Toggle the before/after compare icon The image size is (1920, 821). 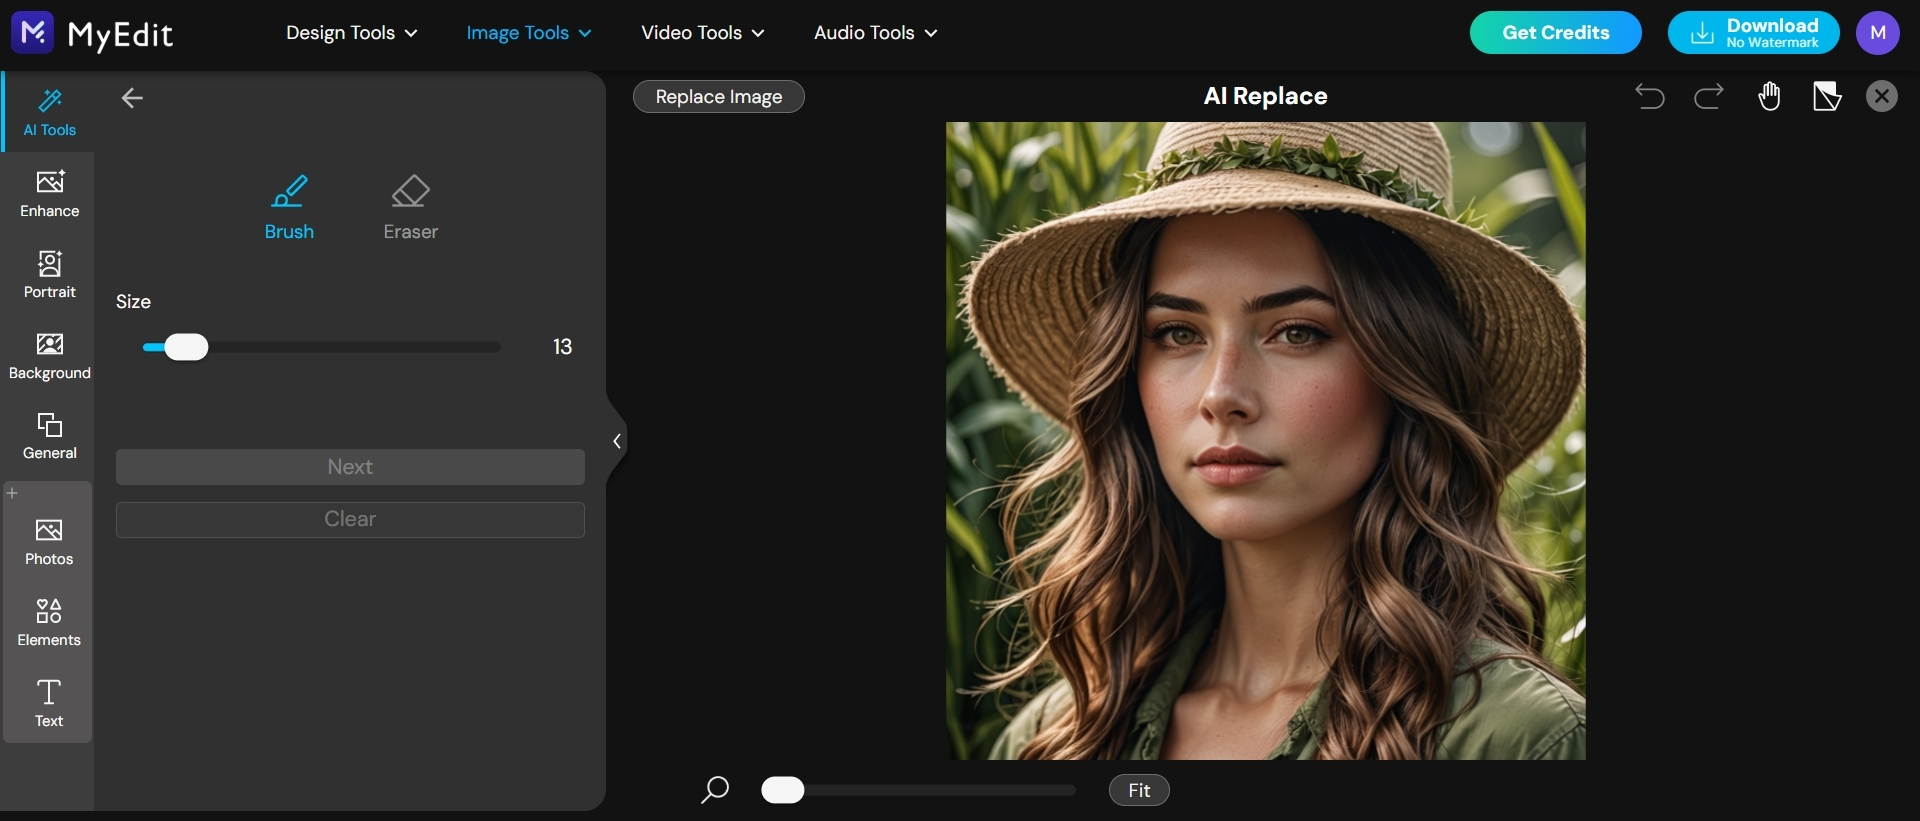pos(1827,96)
